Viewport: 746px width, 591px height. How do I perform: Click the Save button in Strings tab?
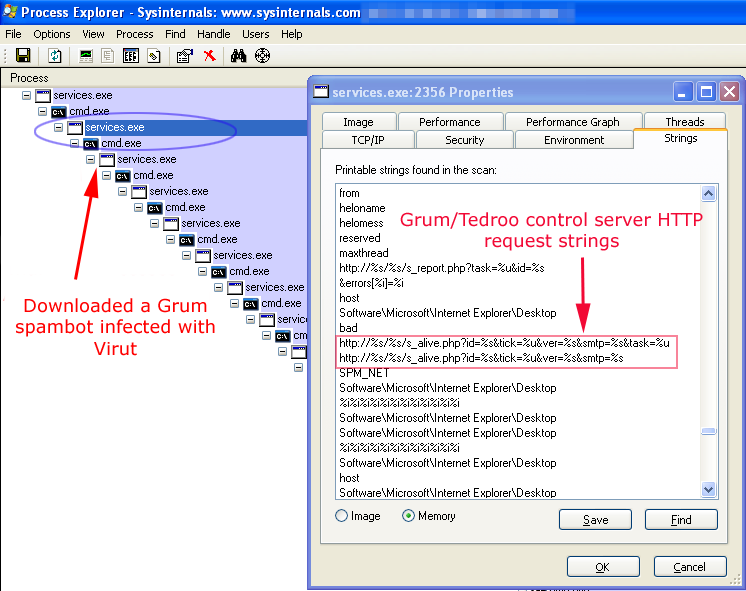pyautogui.click(x=595, y=520)
